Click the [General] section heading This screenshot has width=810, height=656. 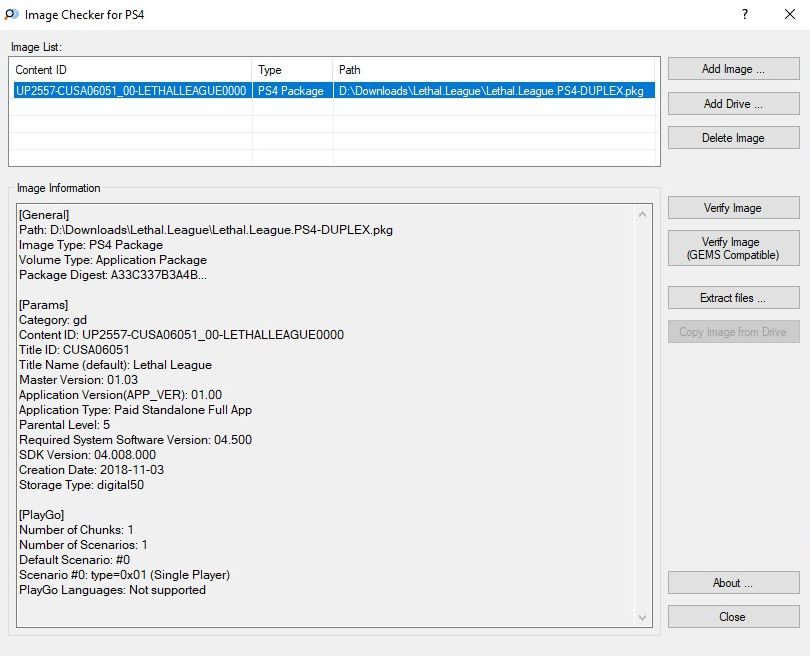pos(44,215)
